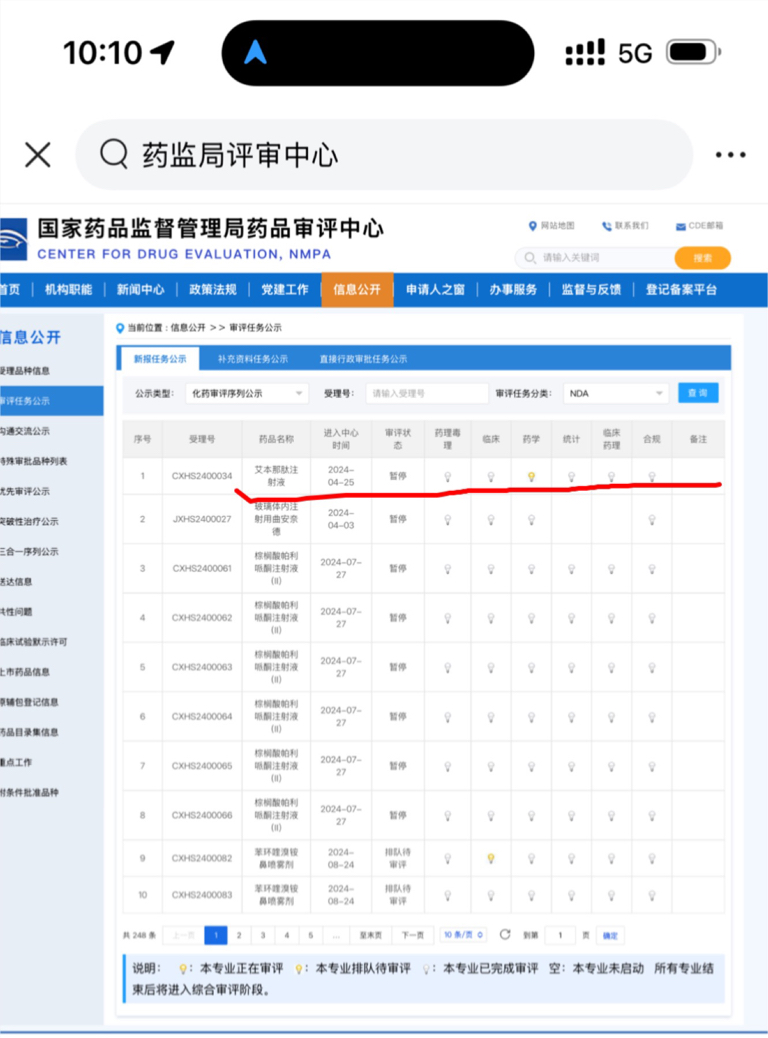Click 药理毒理 bulb icon for CXHS2400034

click(x=448, y=476)
